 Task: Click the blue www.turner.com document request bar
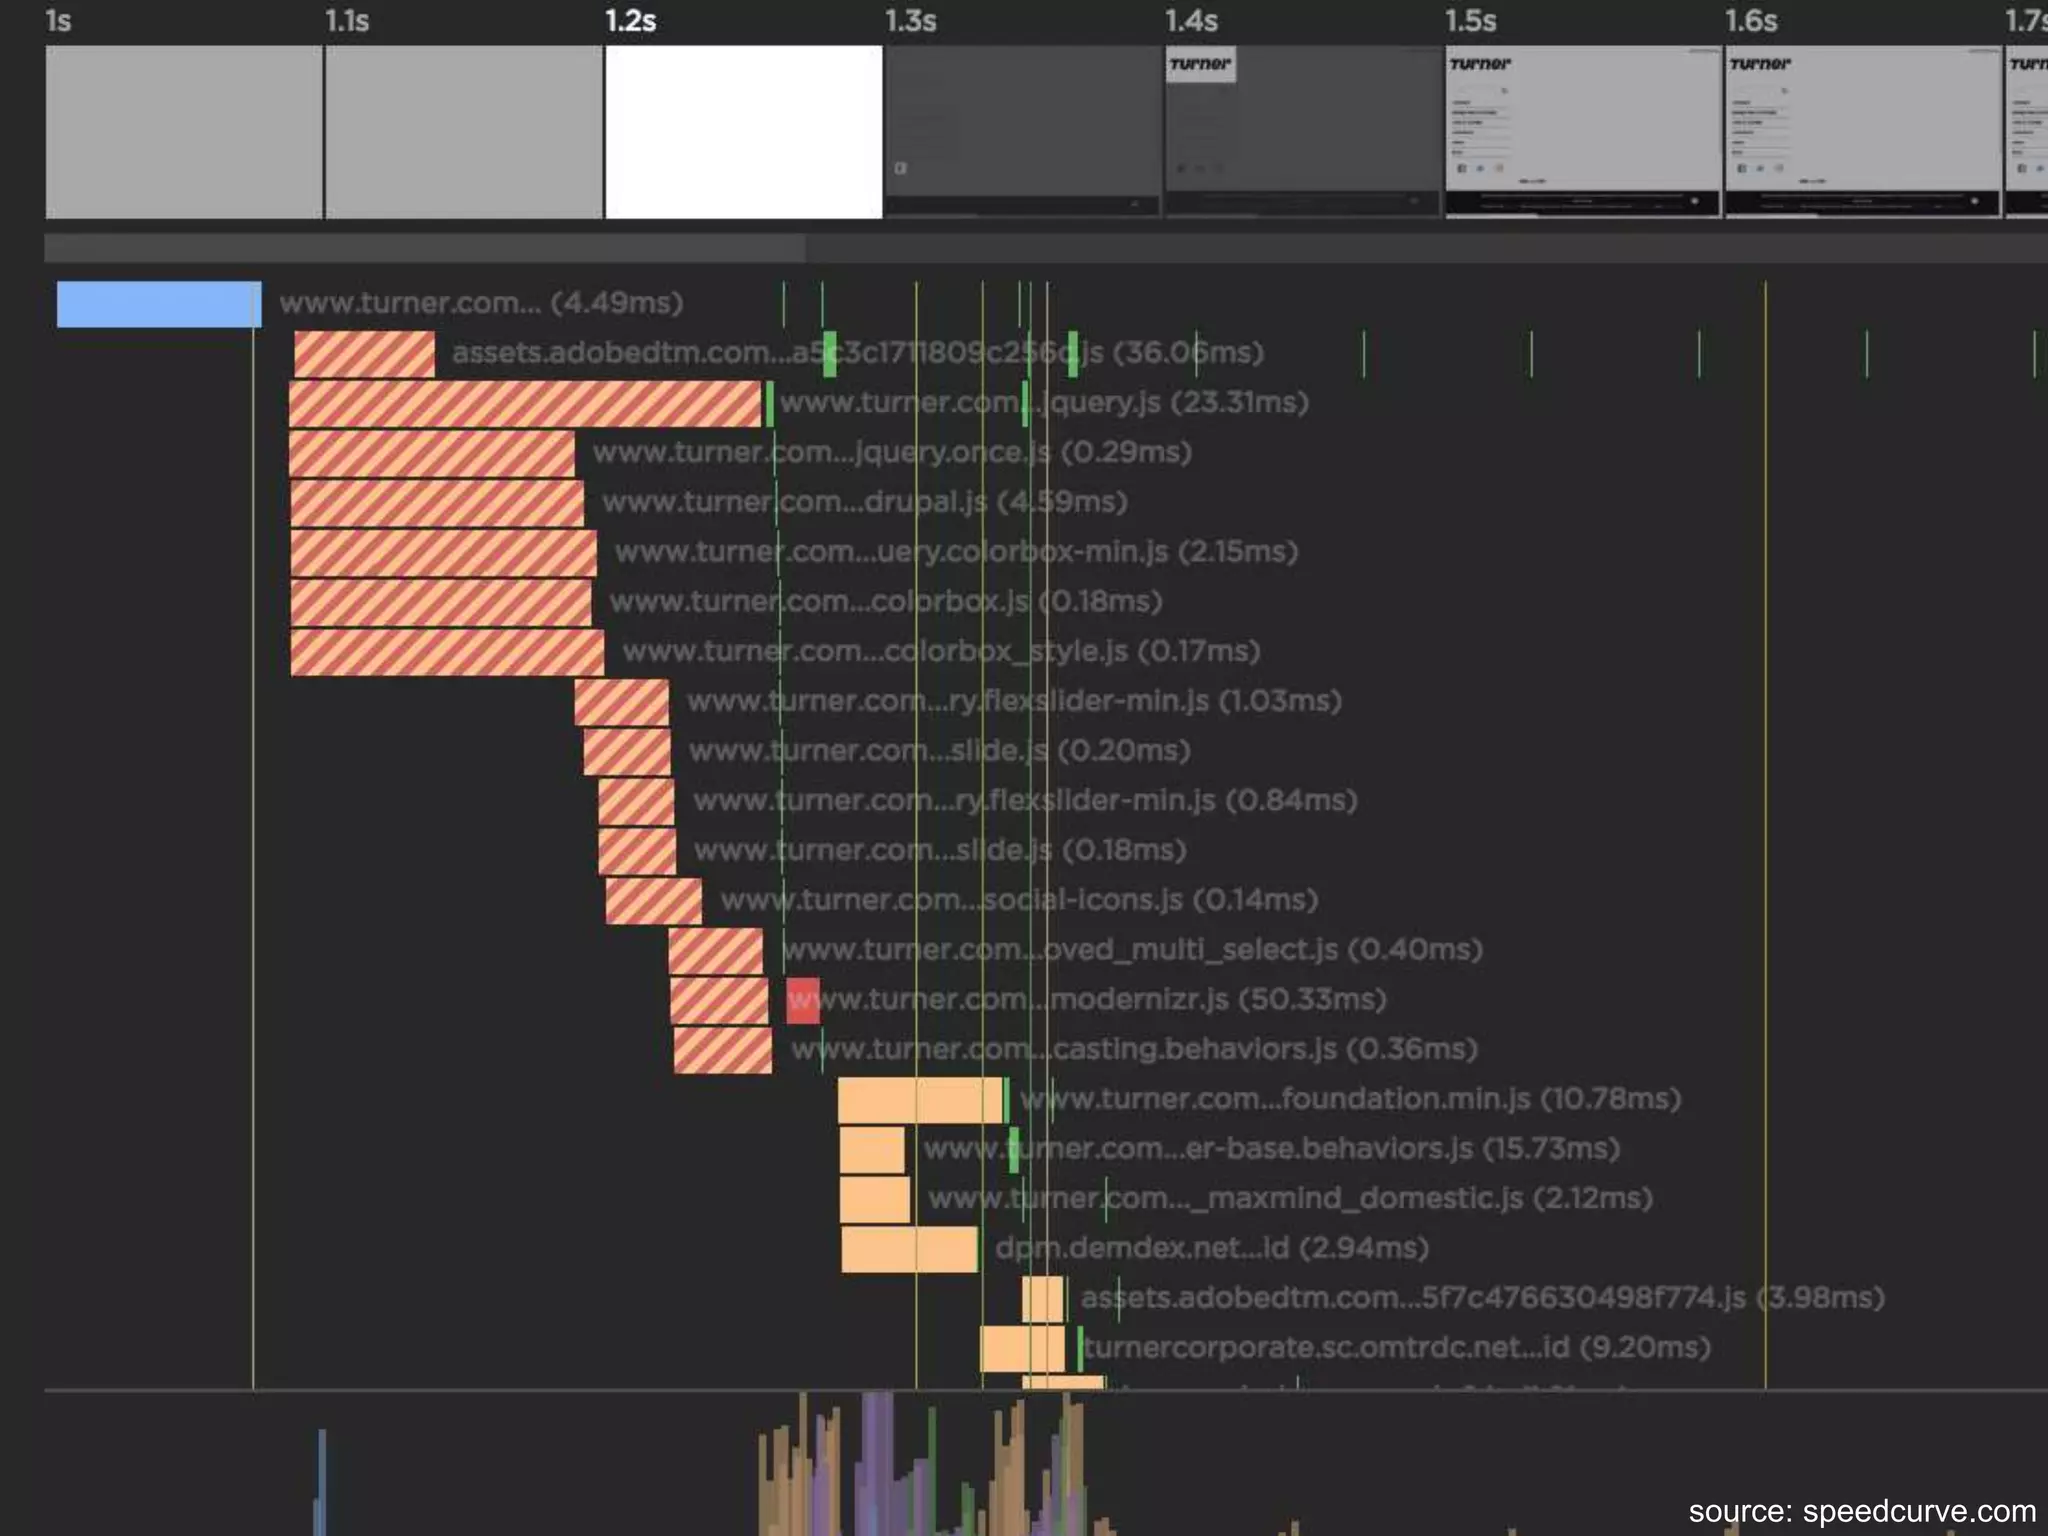[158, 304]
